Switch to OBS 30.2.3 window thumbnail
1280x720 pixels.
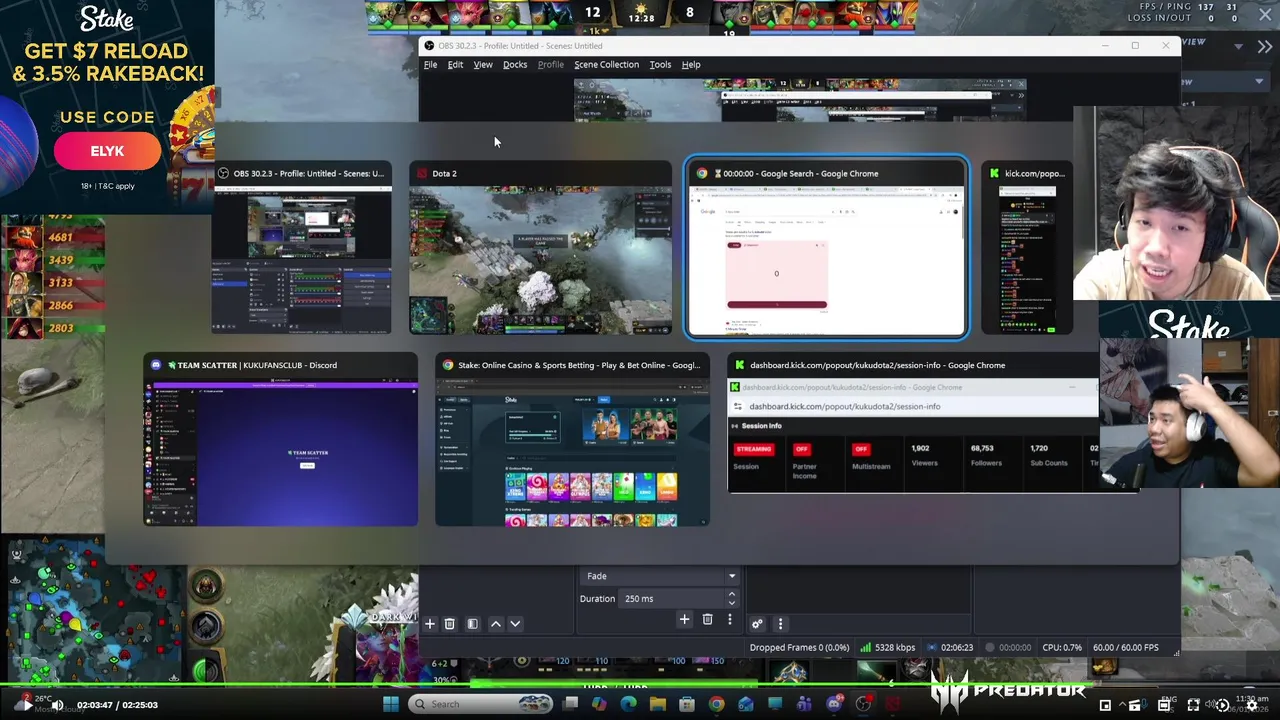[301, 247]
